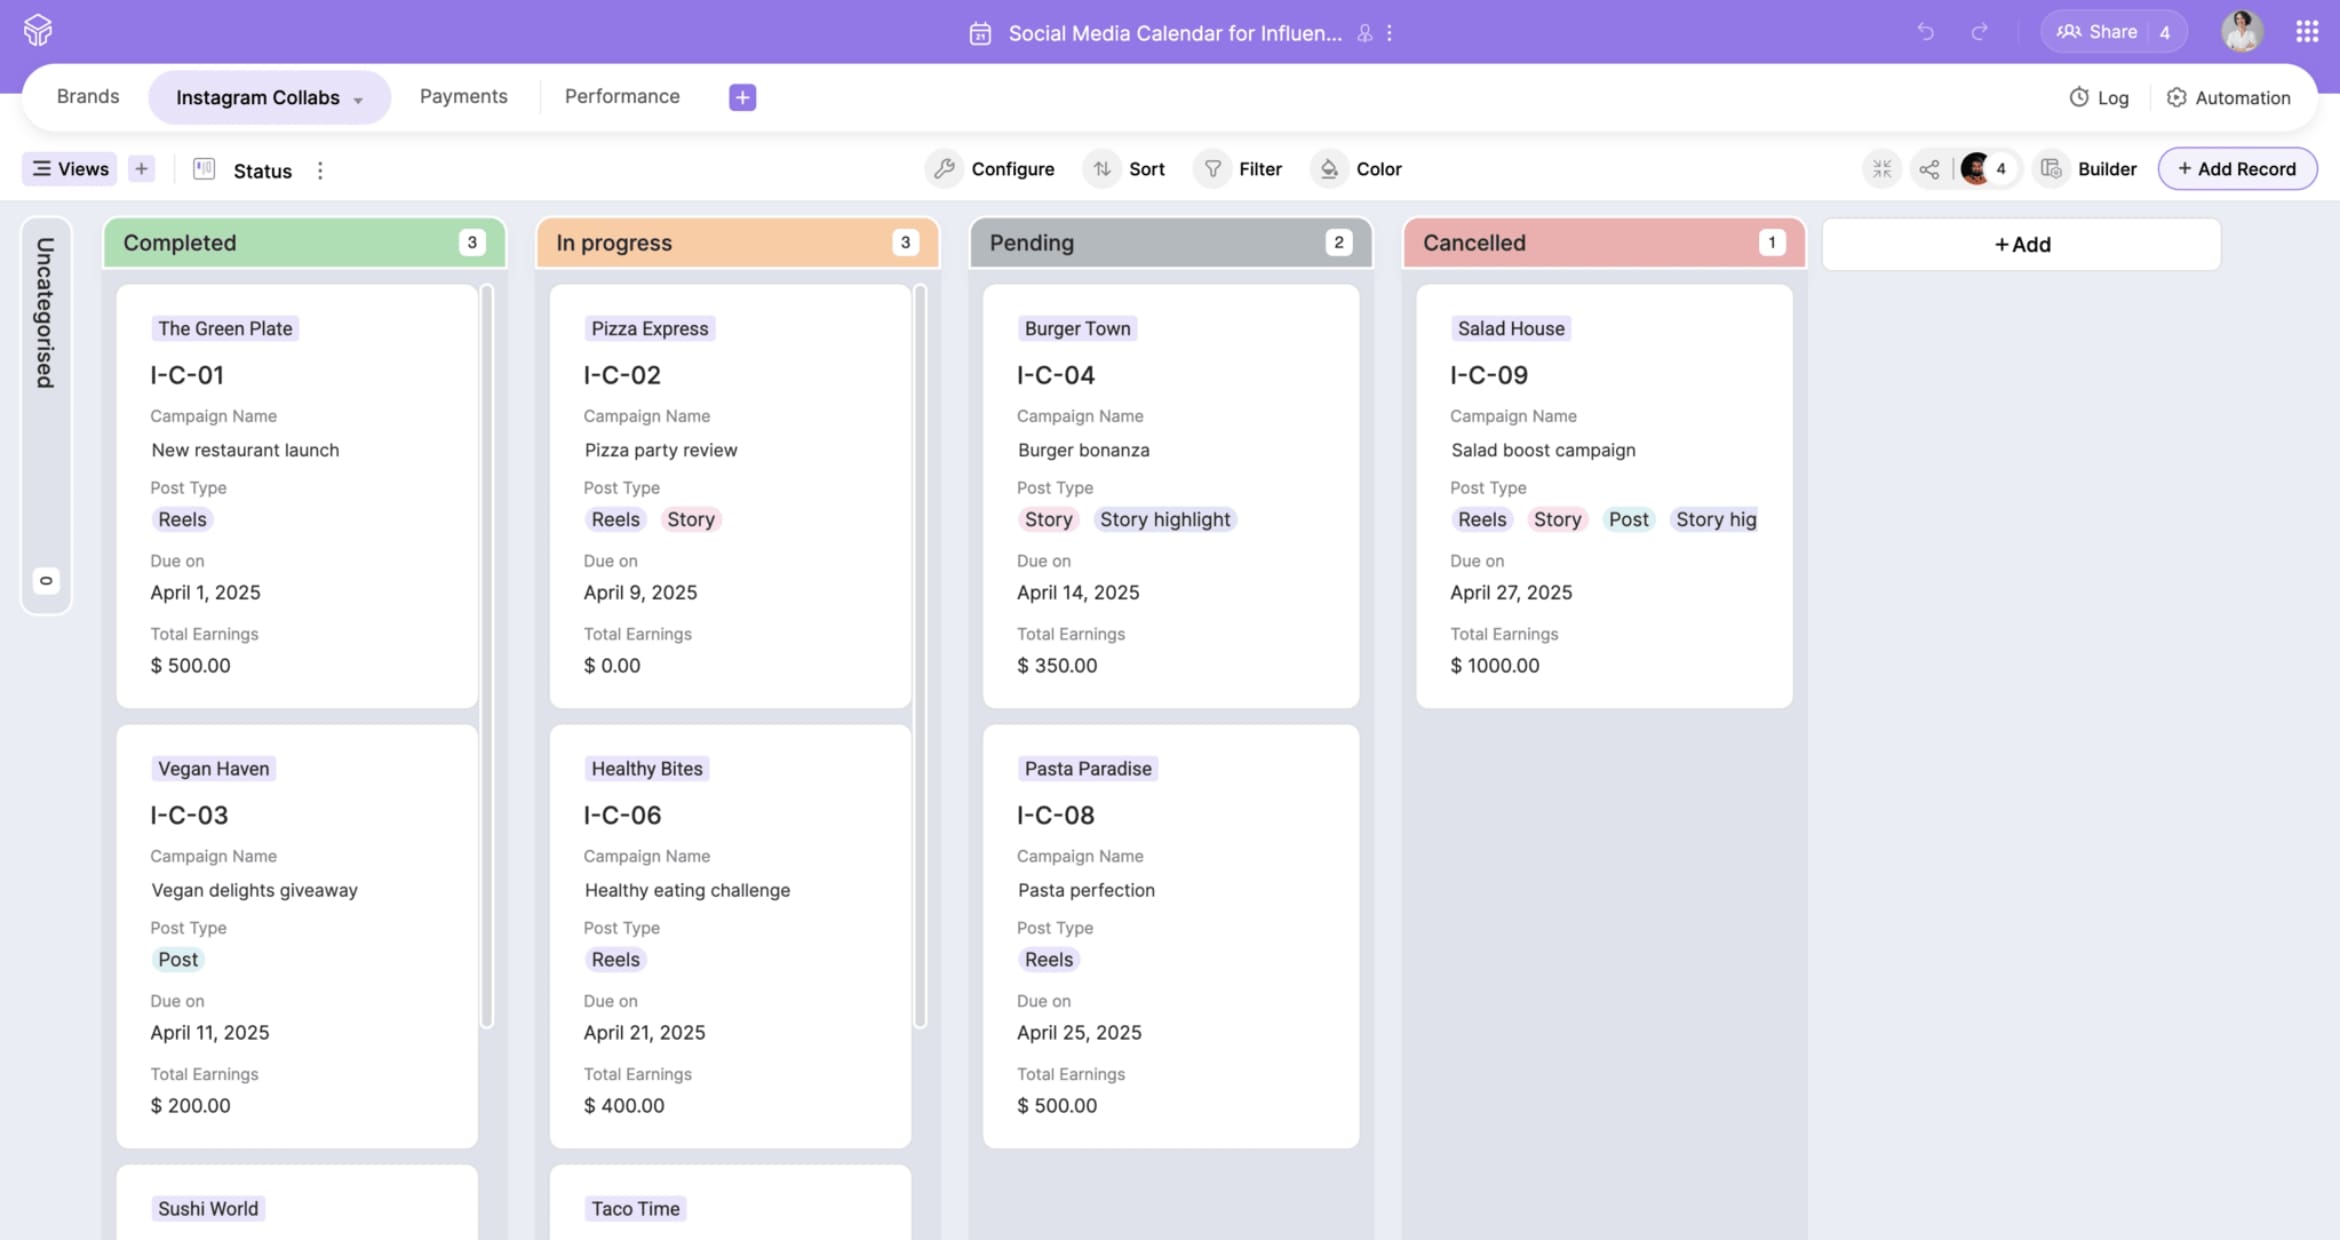
Task: Click Add to create new column
Action: click(2021, 244)
